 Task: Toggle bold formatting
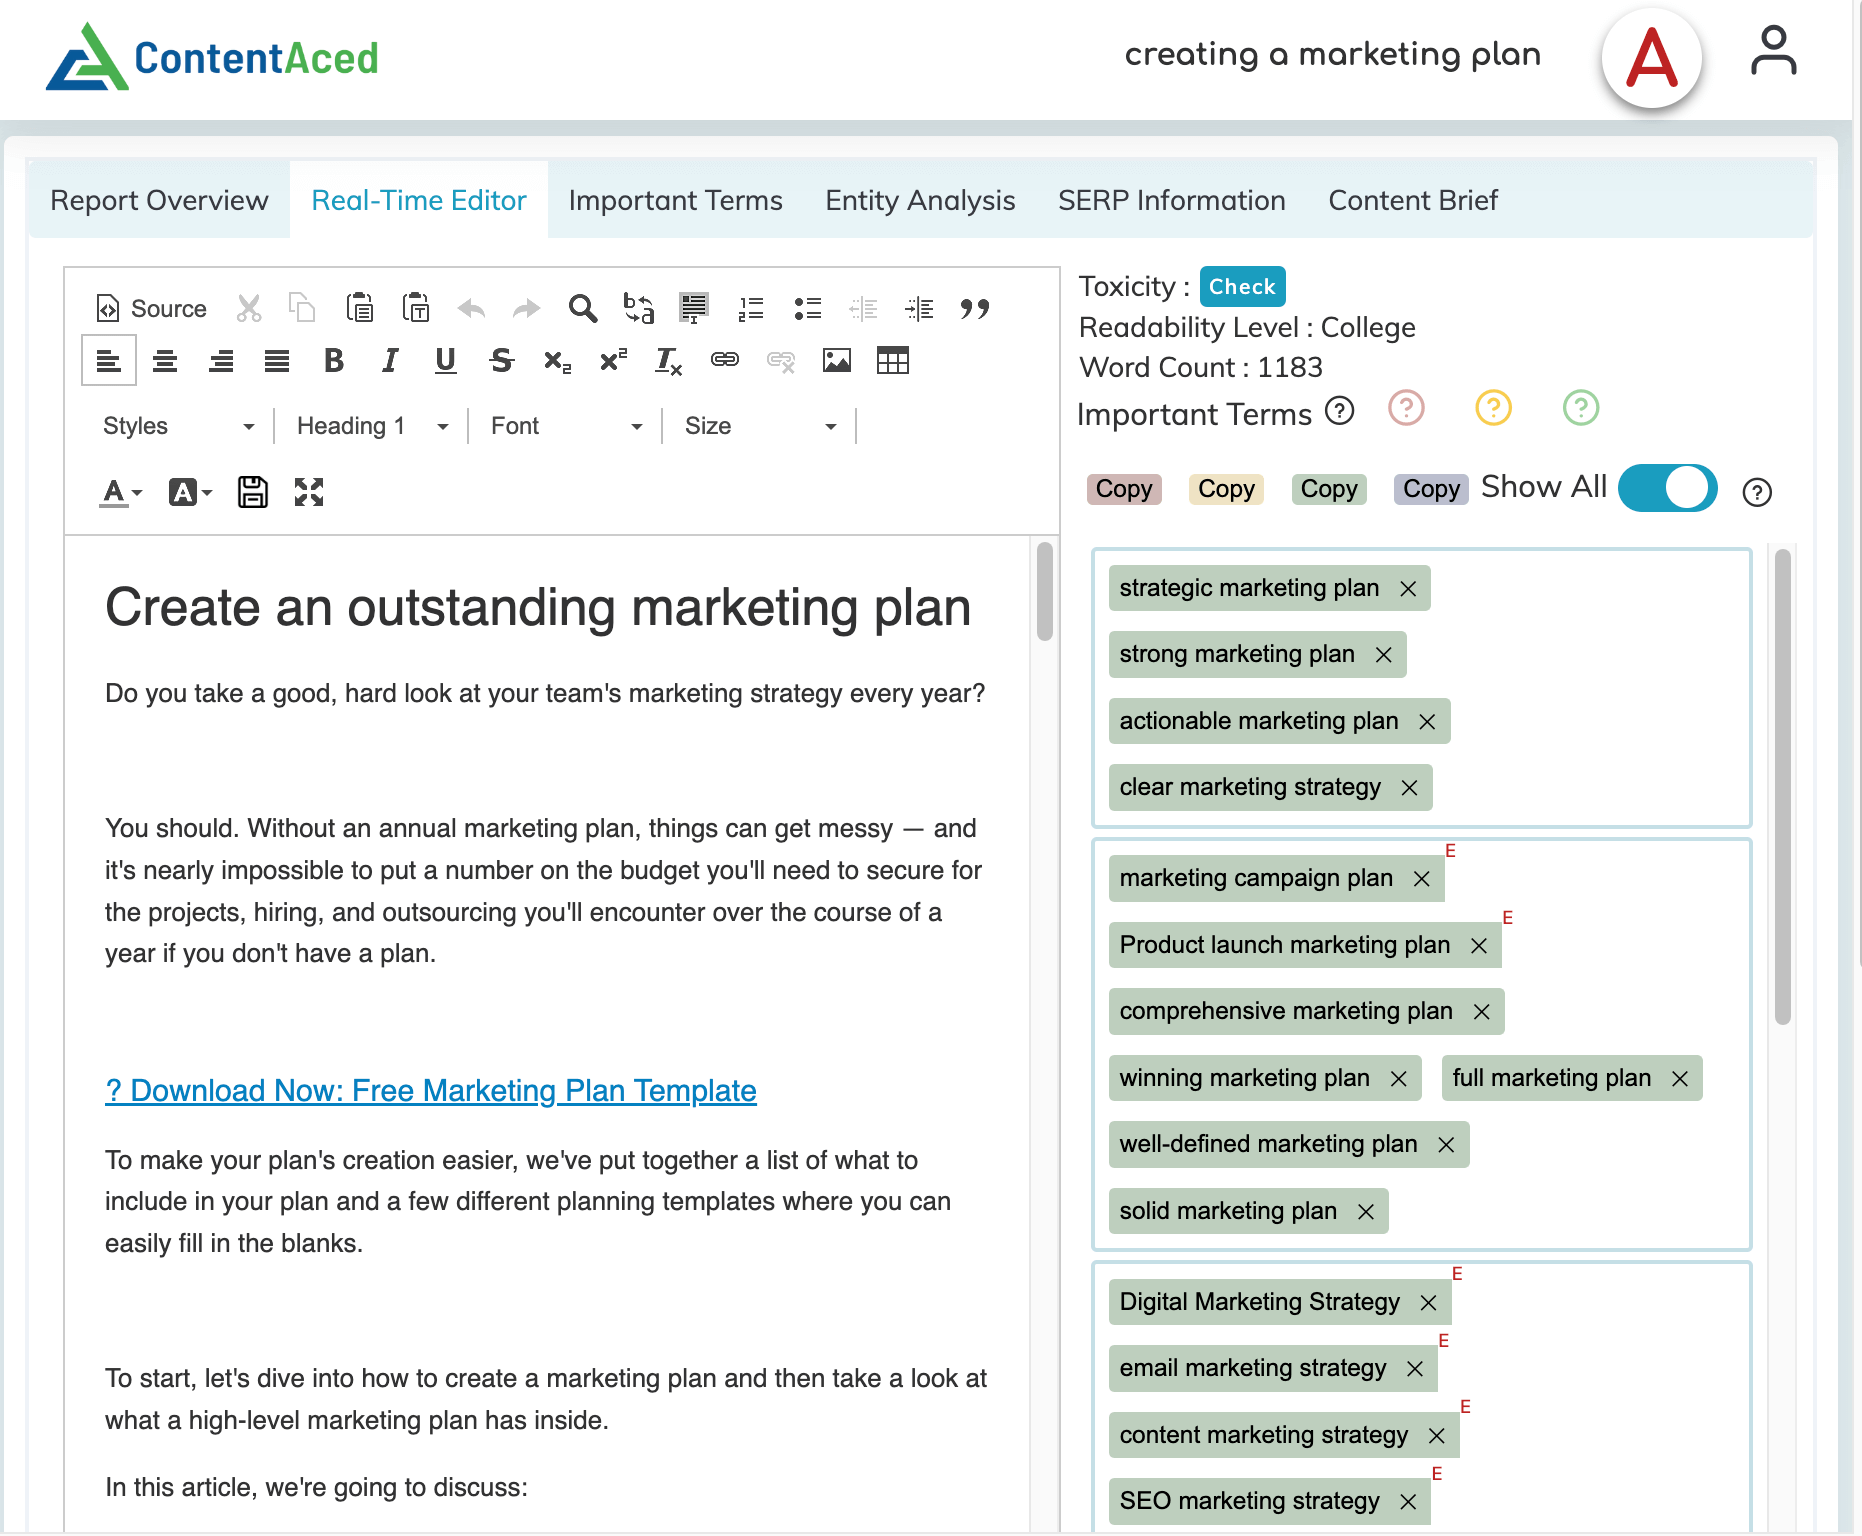(x=334, y=360)
